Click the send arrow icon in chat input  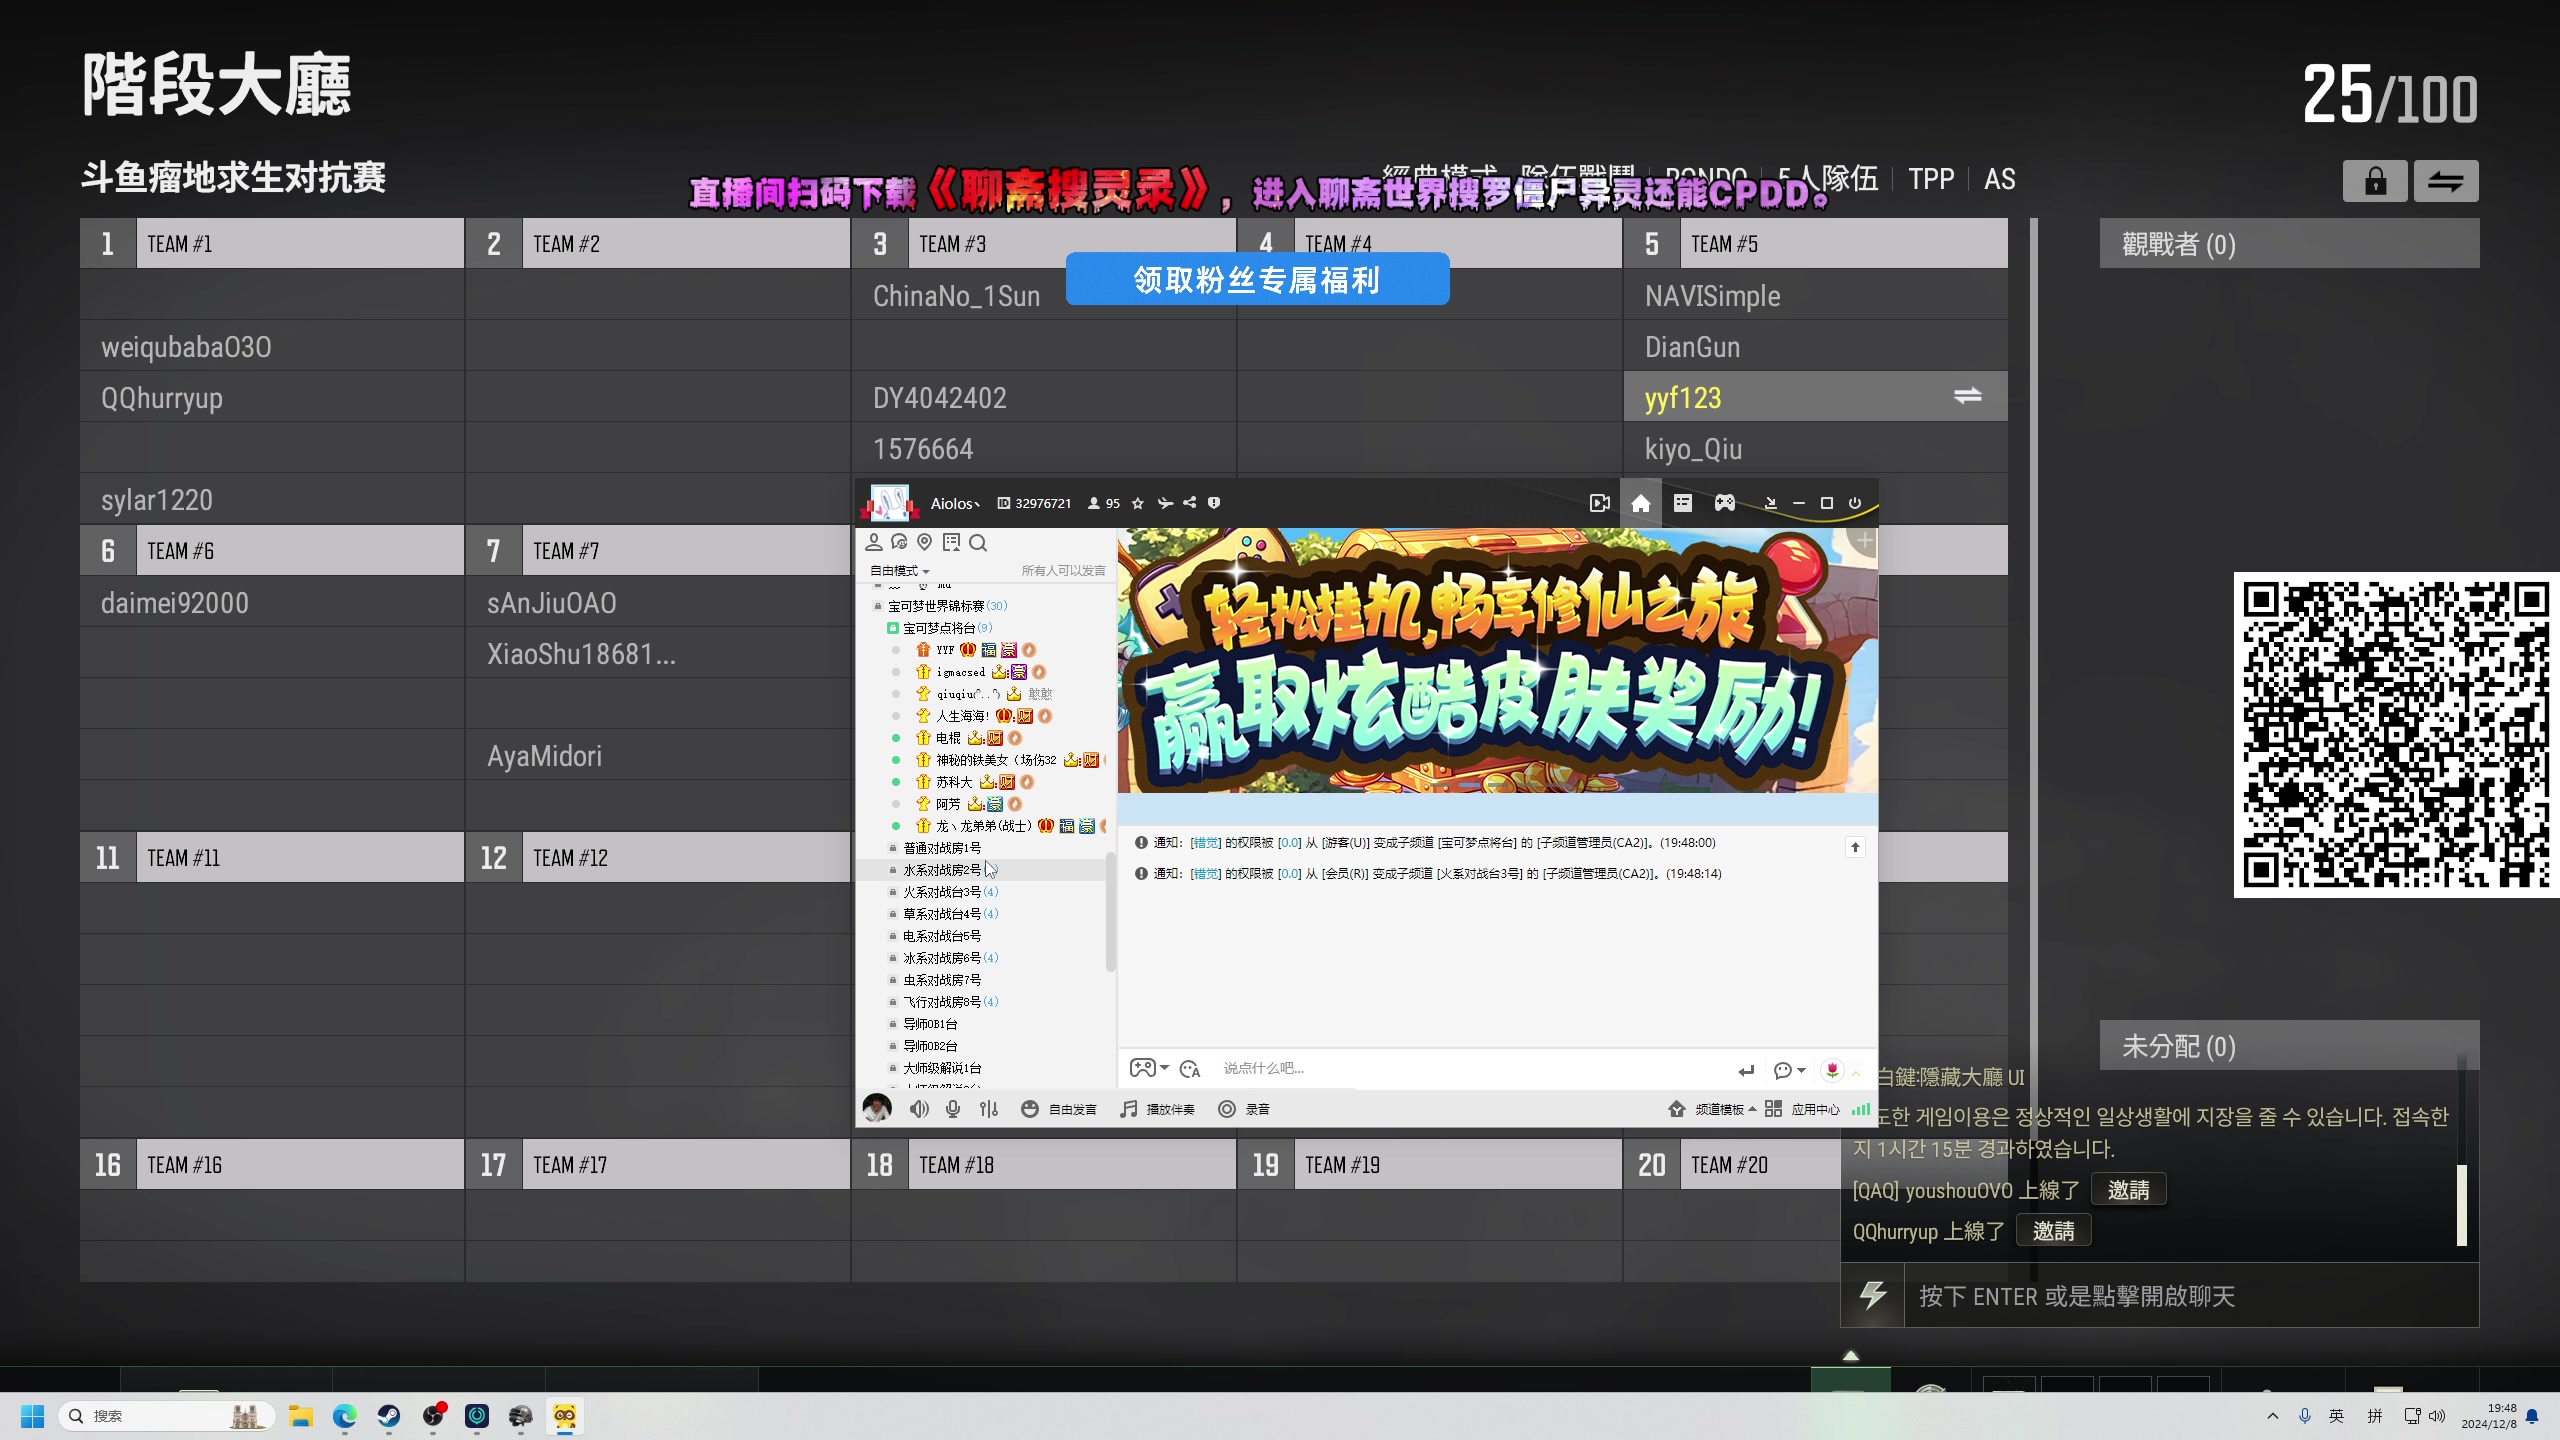tap(1746, 1070)
